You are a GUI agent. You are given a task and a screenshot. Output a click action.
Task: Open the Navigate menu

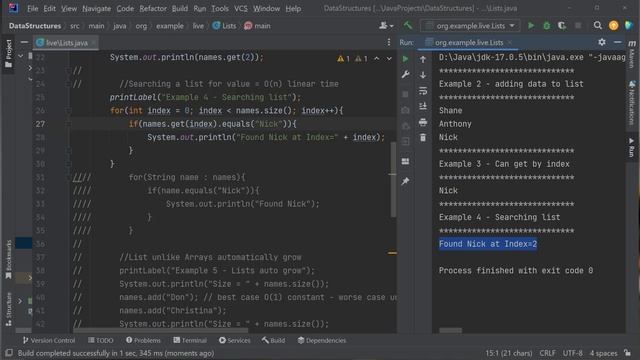point(96,8)
